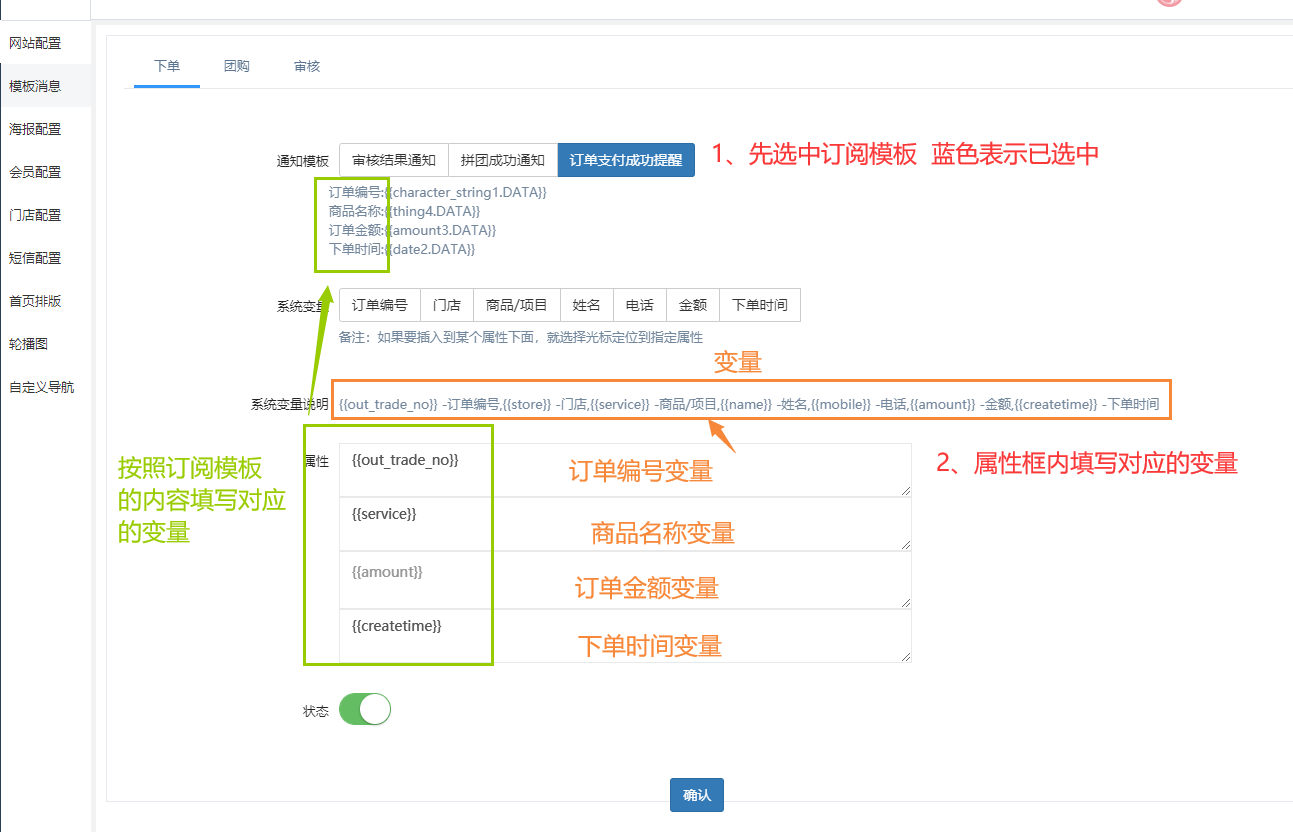1293x832 pixels.
Task: Go to 海报配置 in the sidebar
Action: click(35, 129)
